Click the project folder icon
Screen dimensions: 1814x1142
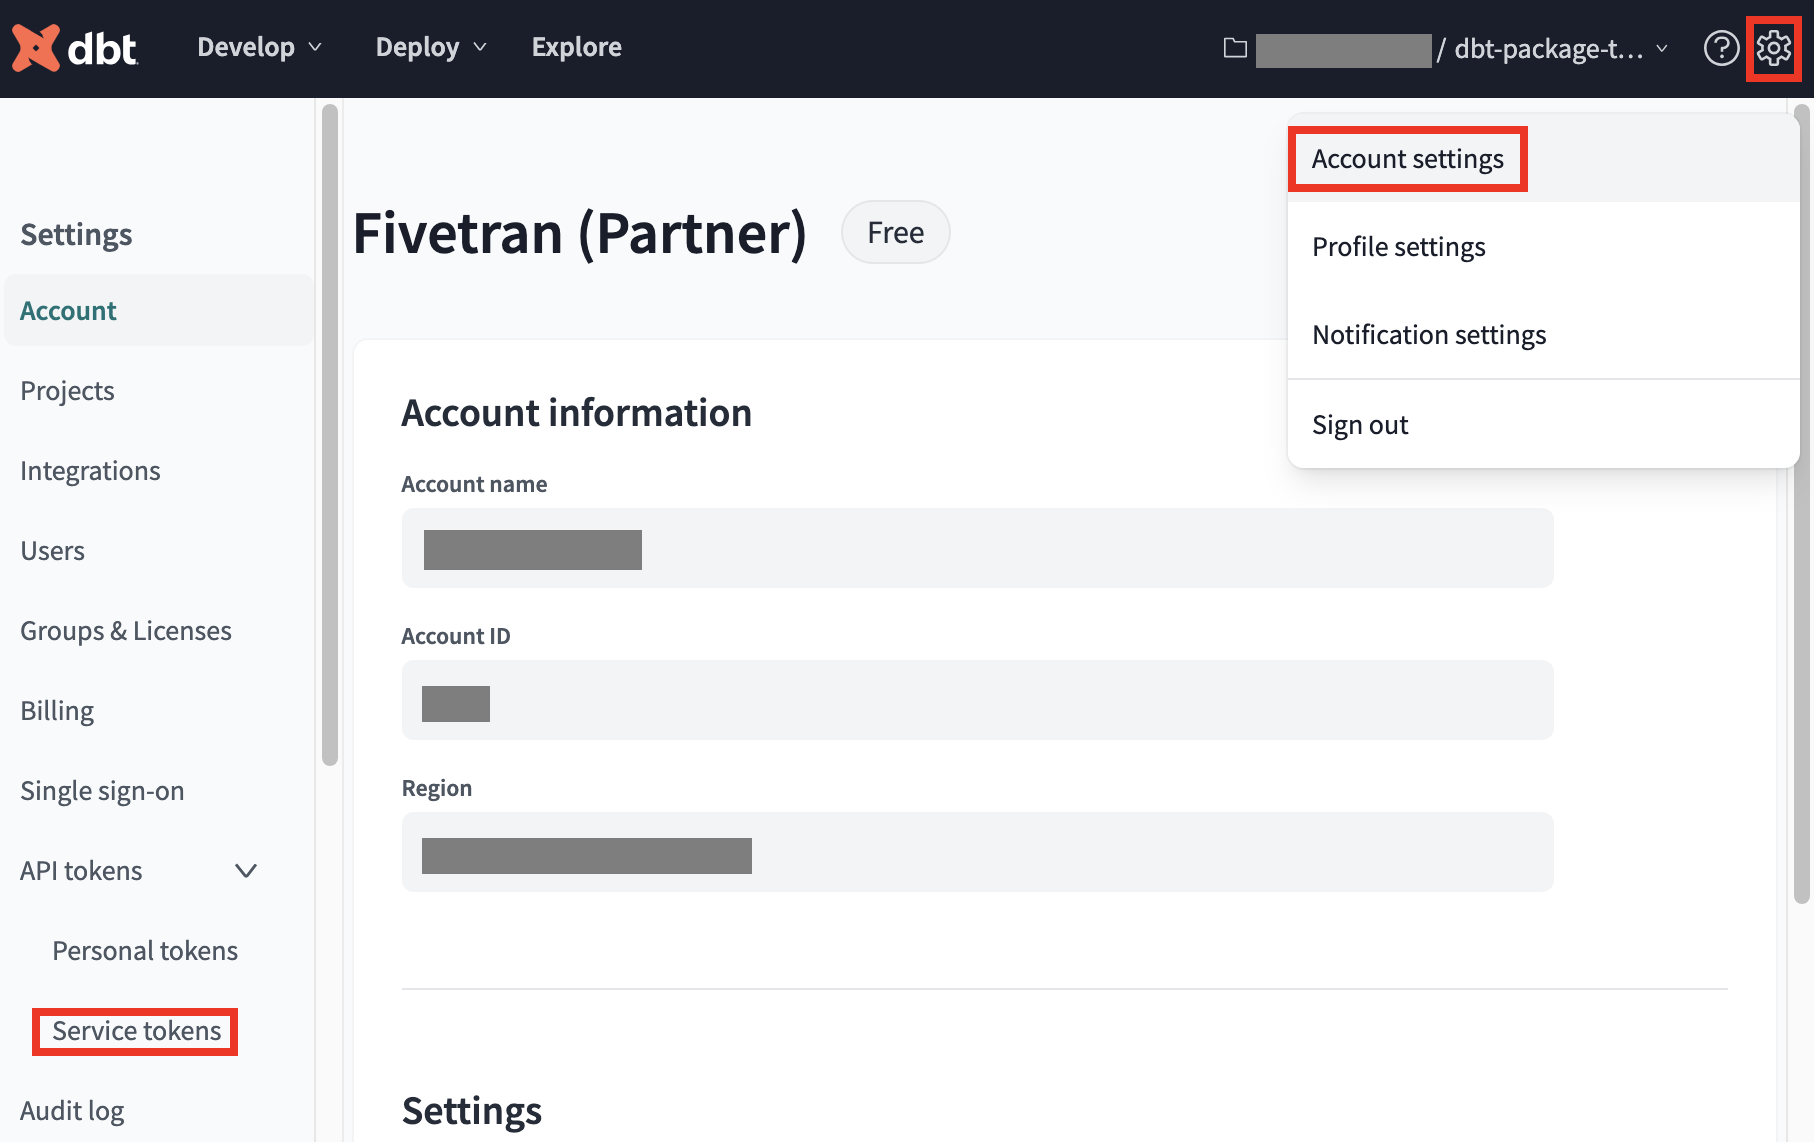coord(1235,48)
